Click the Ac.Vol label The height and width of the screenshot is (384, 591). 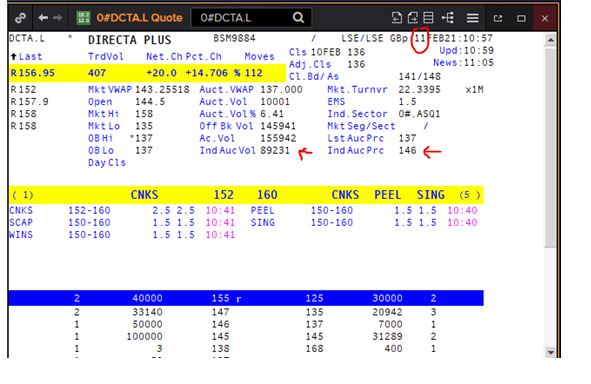pyautogui.click(x=217, y=138)
